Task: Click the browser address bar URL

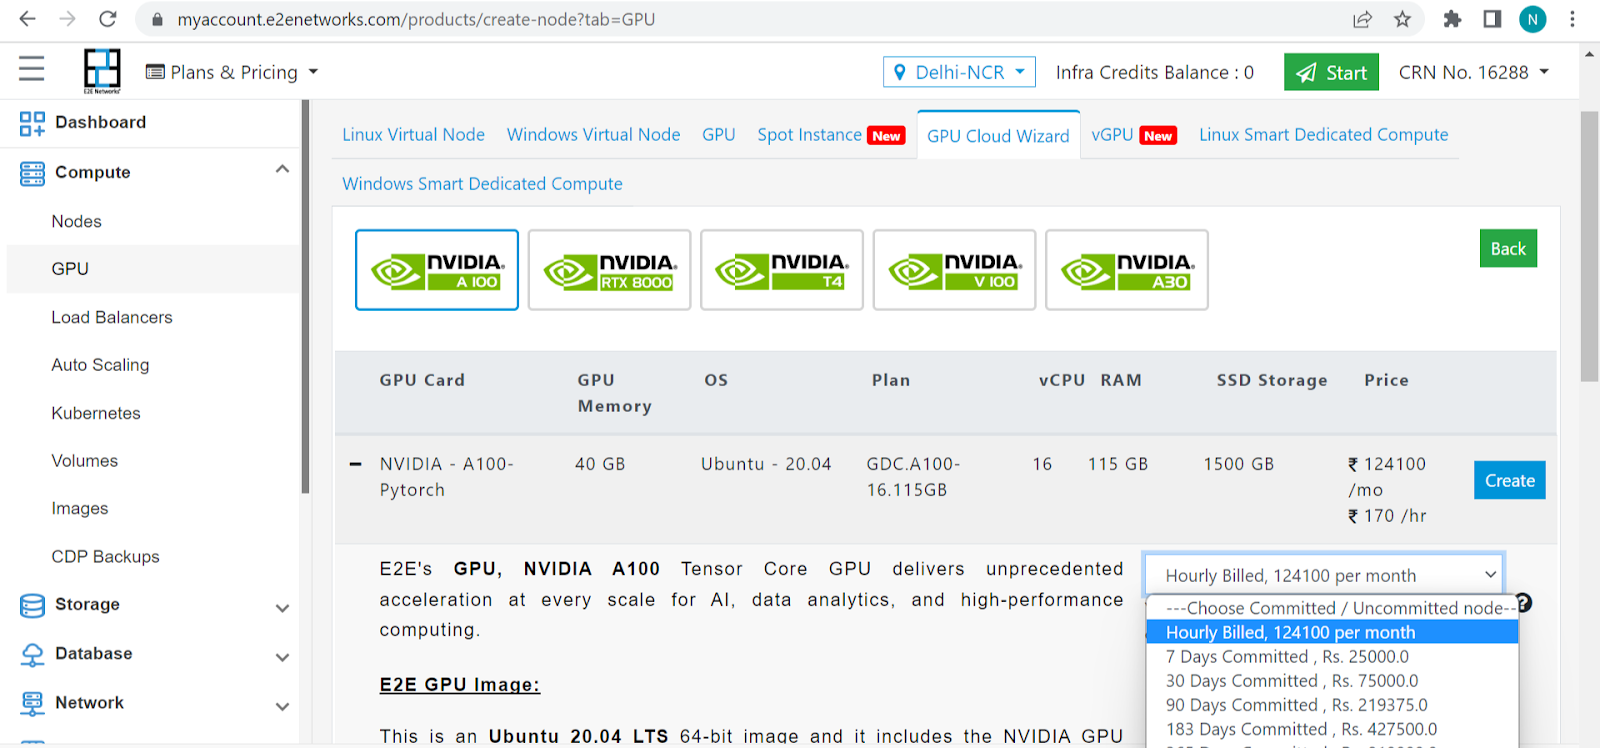Action: click(x=416, y=19)
